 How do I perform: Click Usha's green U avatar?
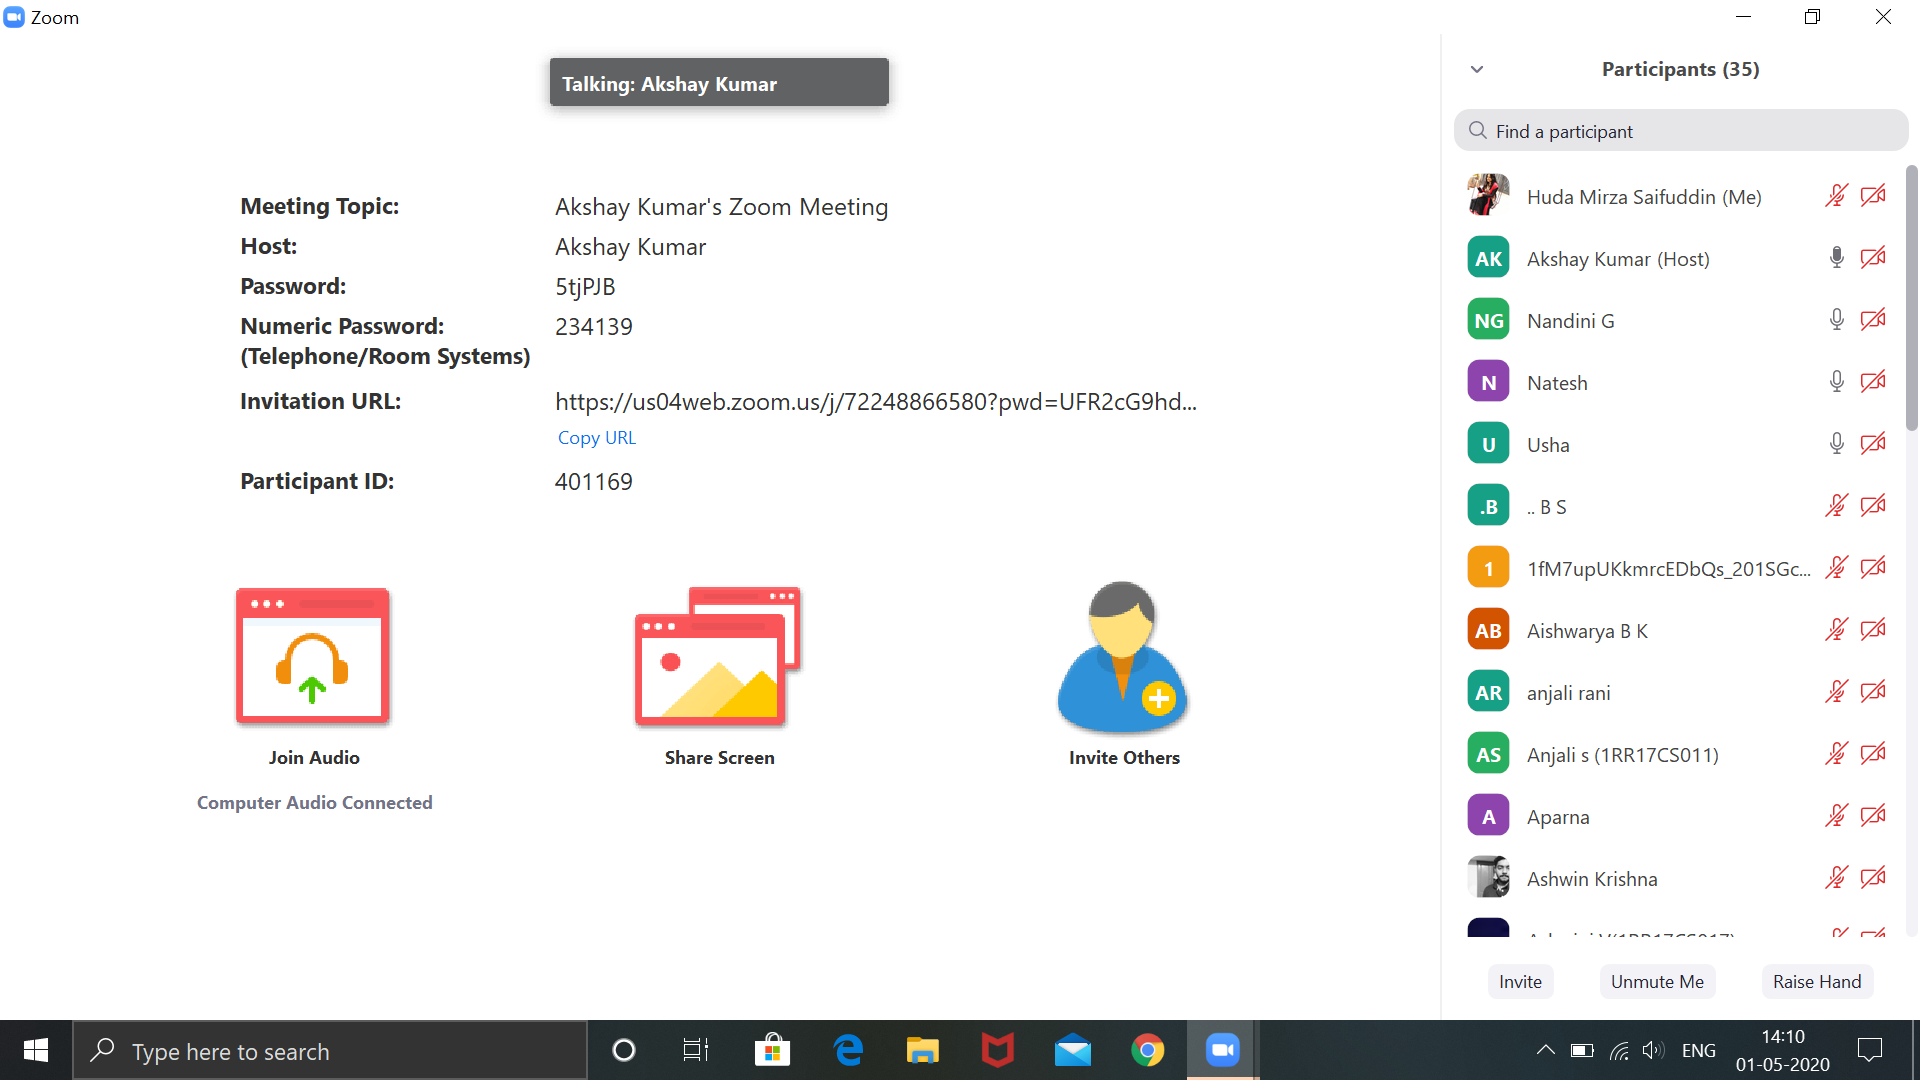click(x=1488, y=444)
